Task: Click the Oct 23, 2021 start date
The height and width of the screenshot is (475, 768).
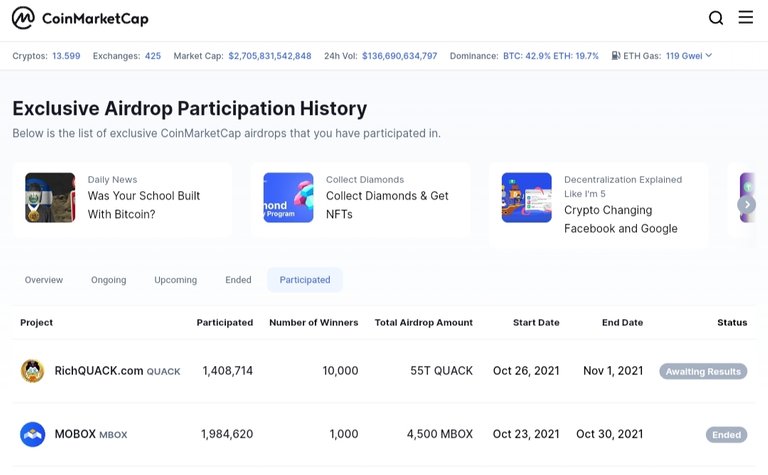Action: point(526,434)
